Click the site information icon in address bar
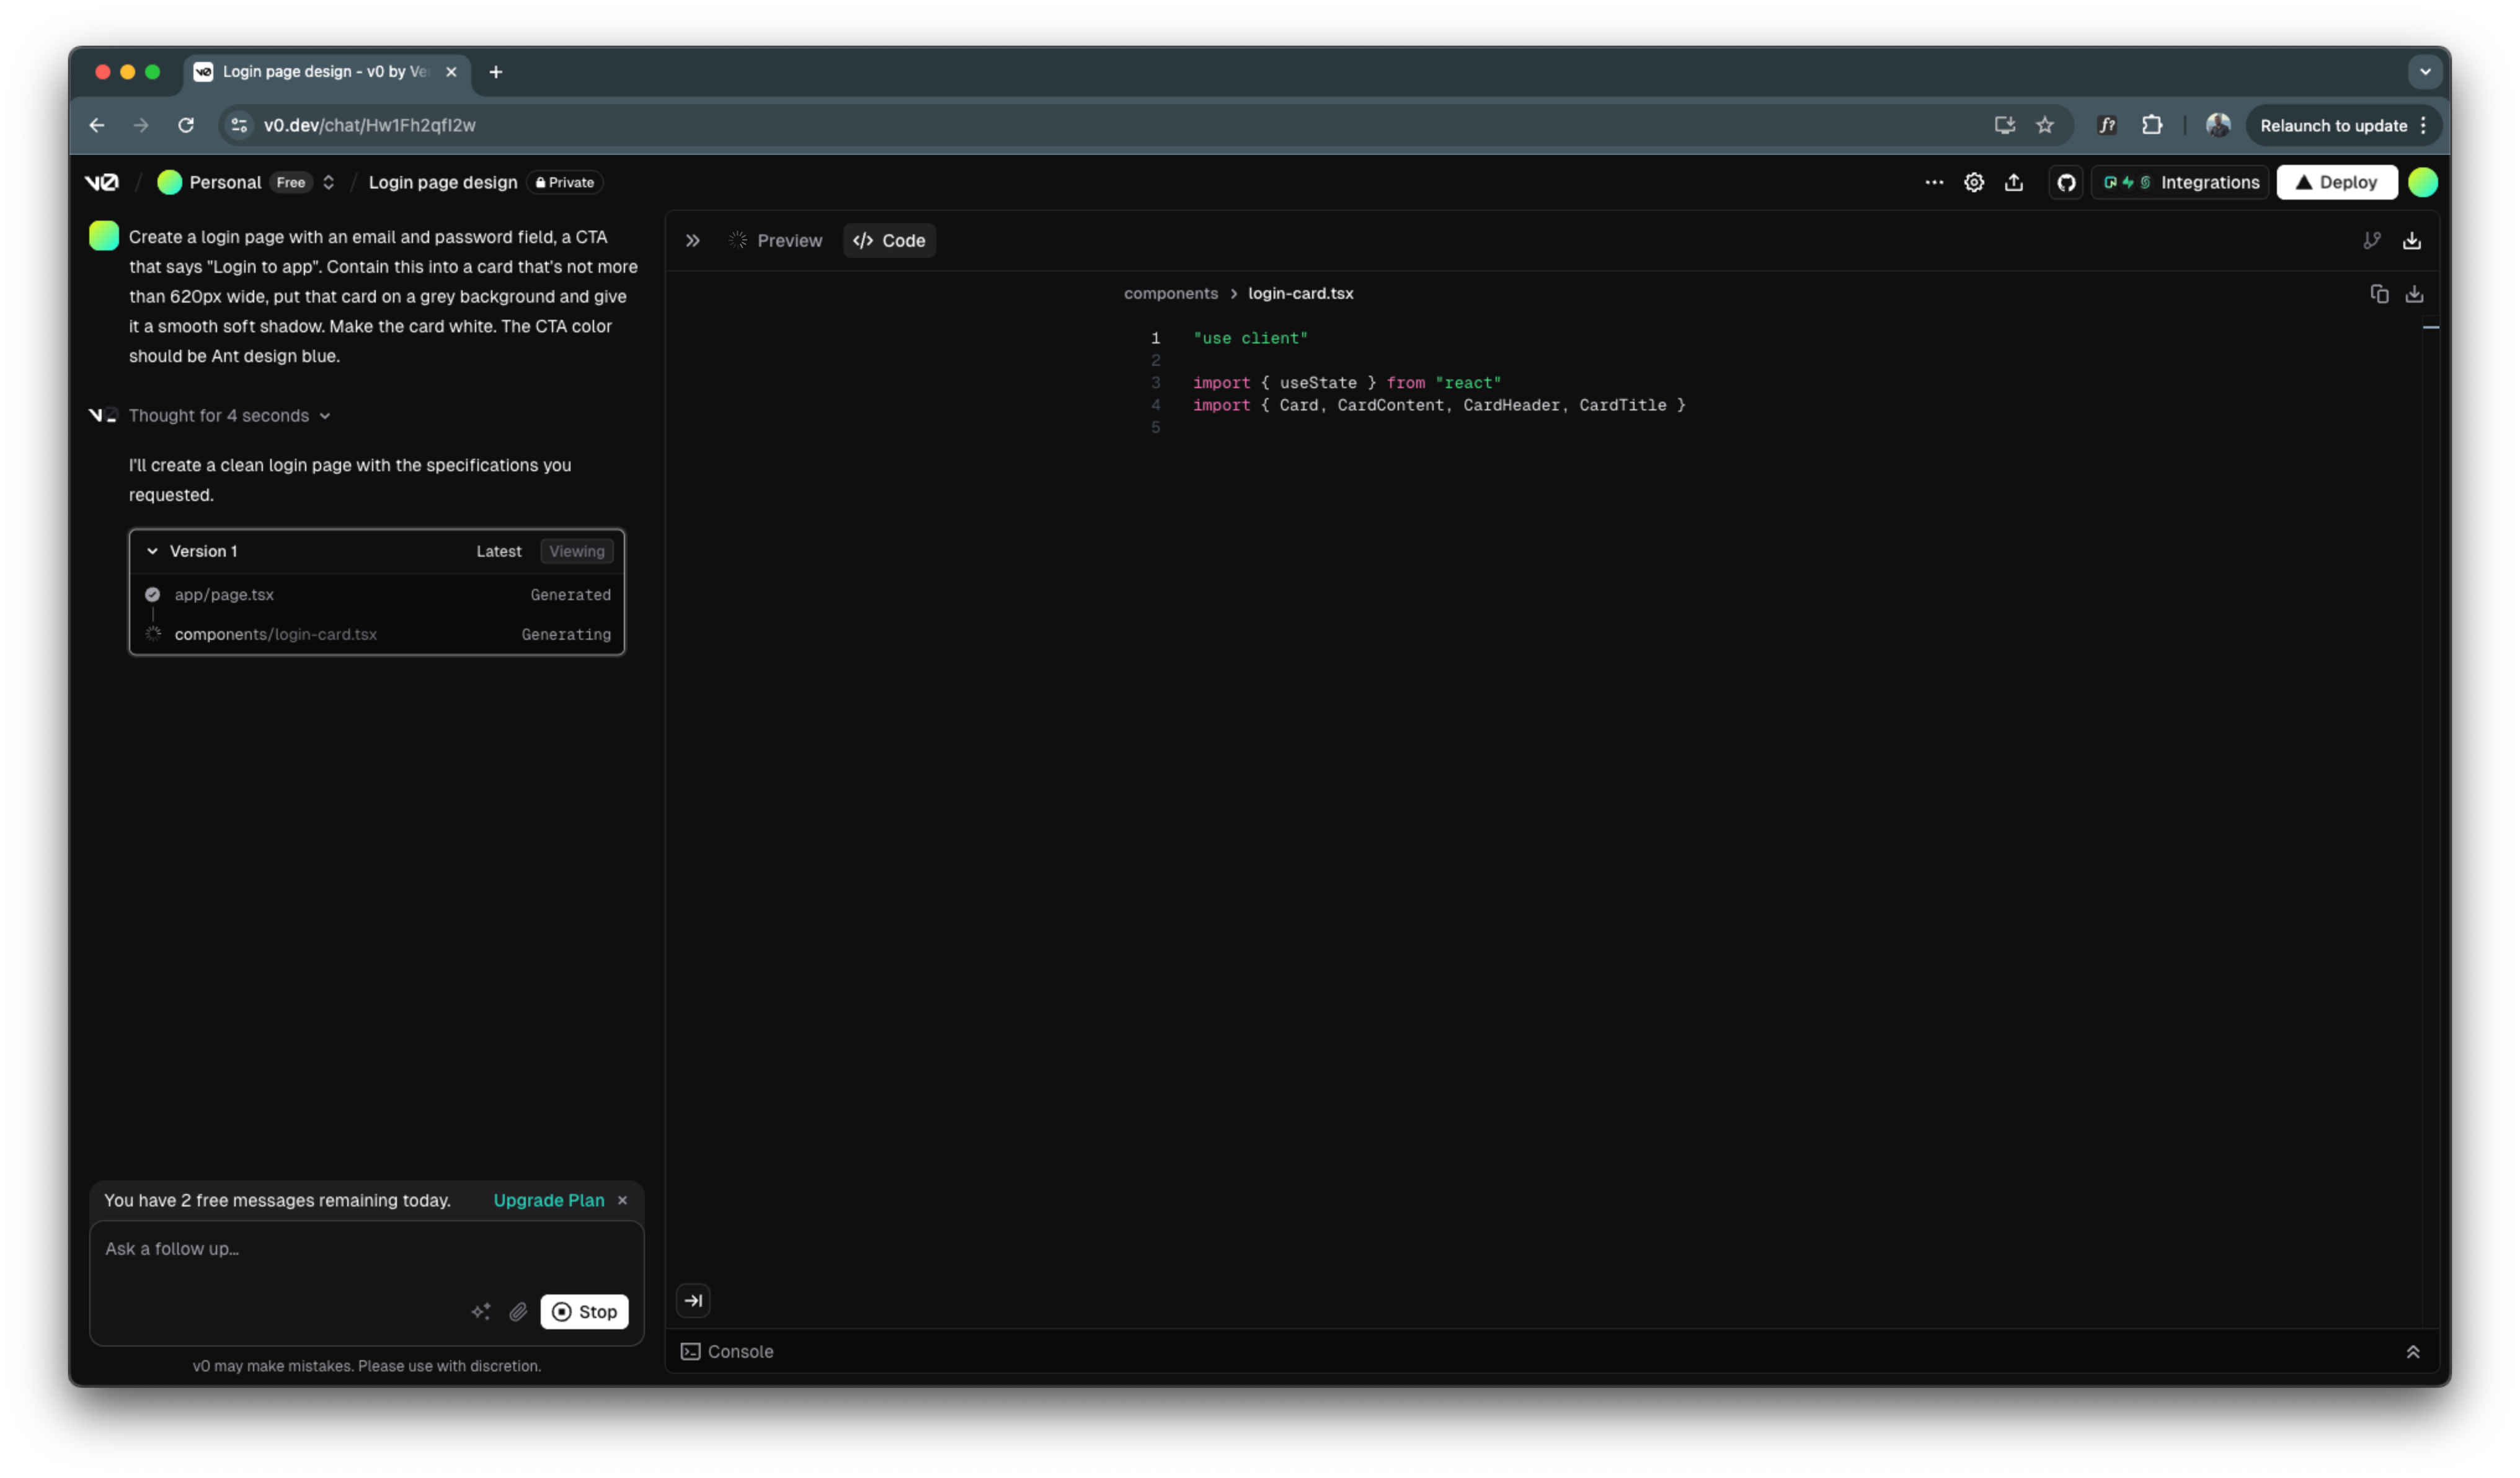The width and height of the screenshot is (2520, 1478). [x=238, y=125]
